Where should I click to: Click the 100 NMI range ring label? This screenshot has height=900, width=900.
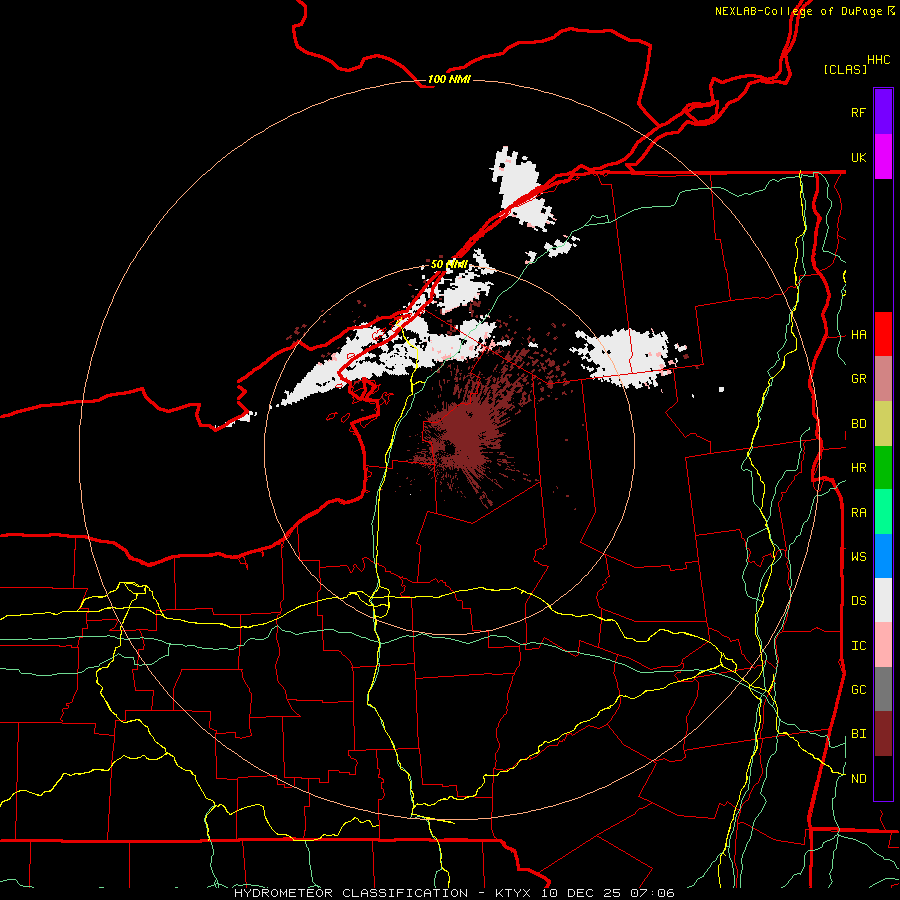tap(449, 79)
